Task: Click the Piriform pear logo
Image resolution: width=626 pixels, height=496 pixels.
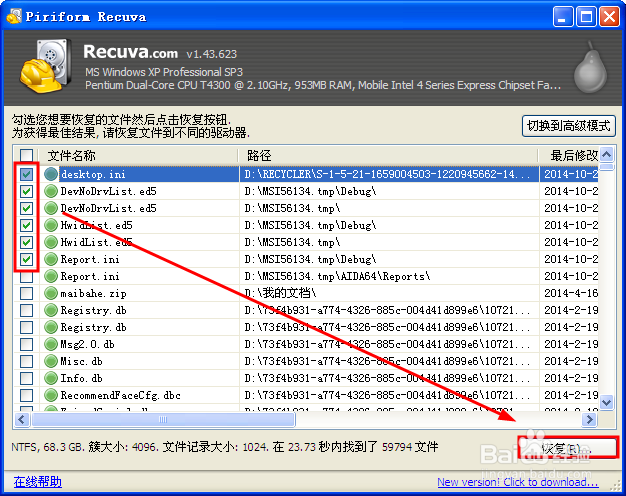Action: tap(590, 67)
